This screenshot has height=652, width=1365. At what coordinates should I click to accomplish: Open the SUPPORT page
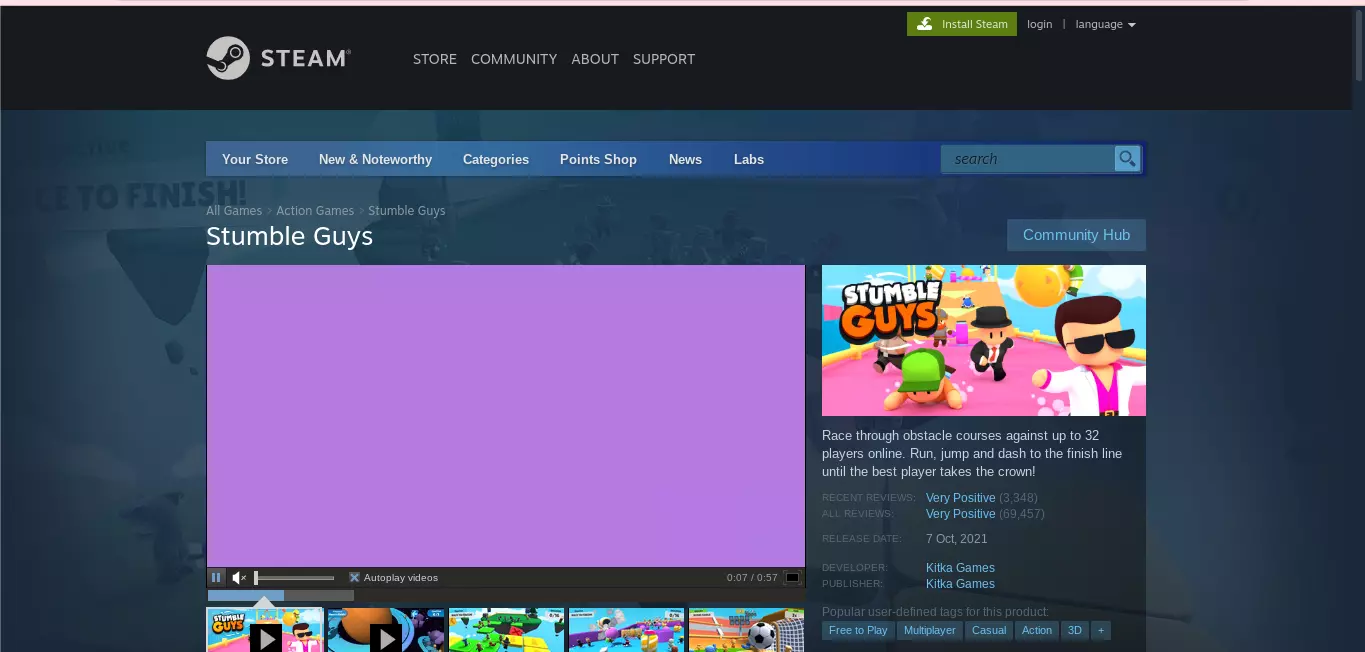(x=664, y=59)
